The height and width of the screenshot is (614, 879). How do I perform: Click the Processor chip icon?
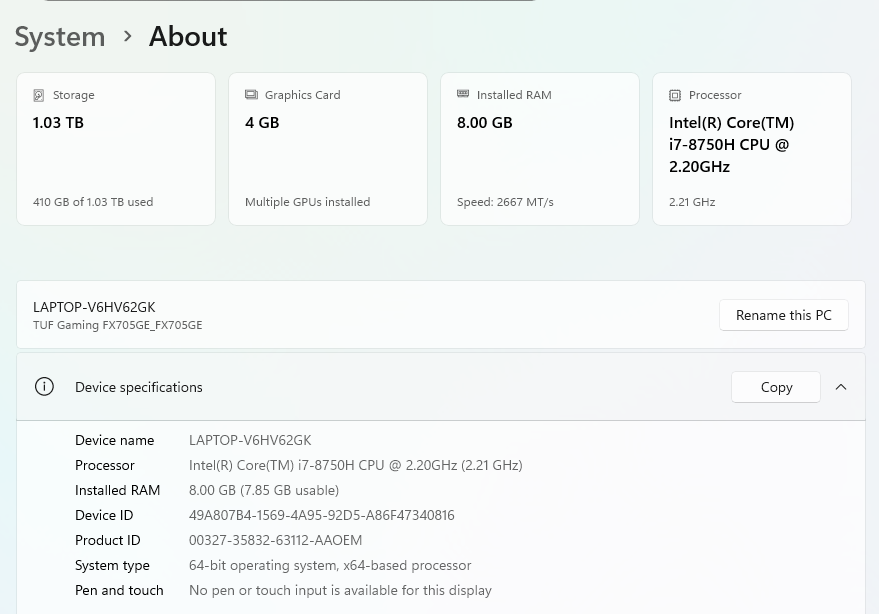pyautogui.click(x=675, y=95)
